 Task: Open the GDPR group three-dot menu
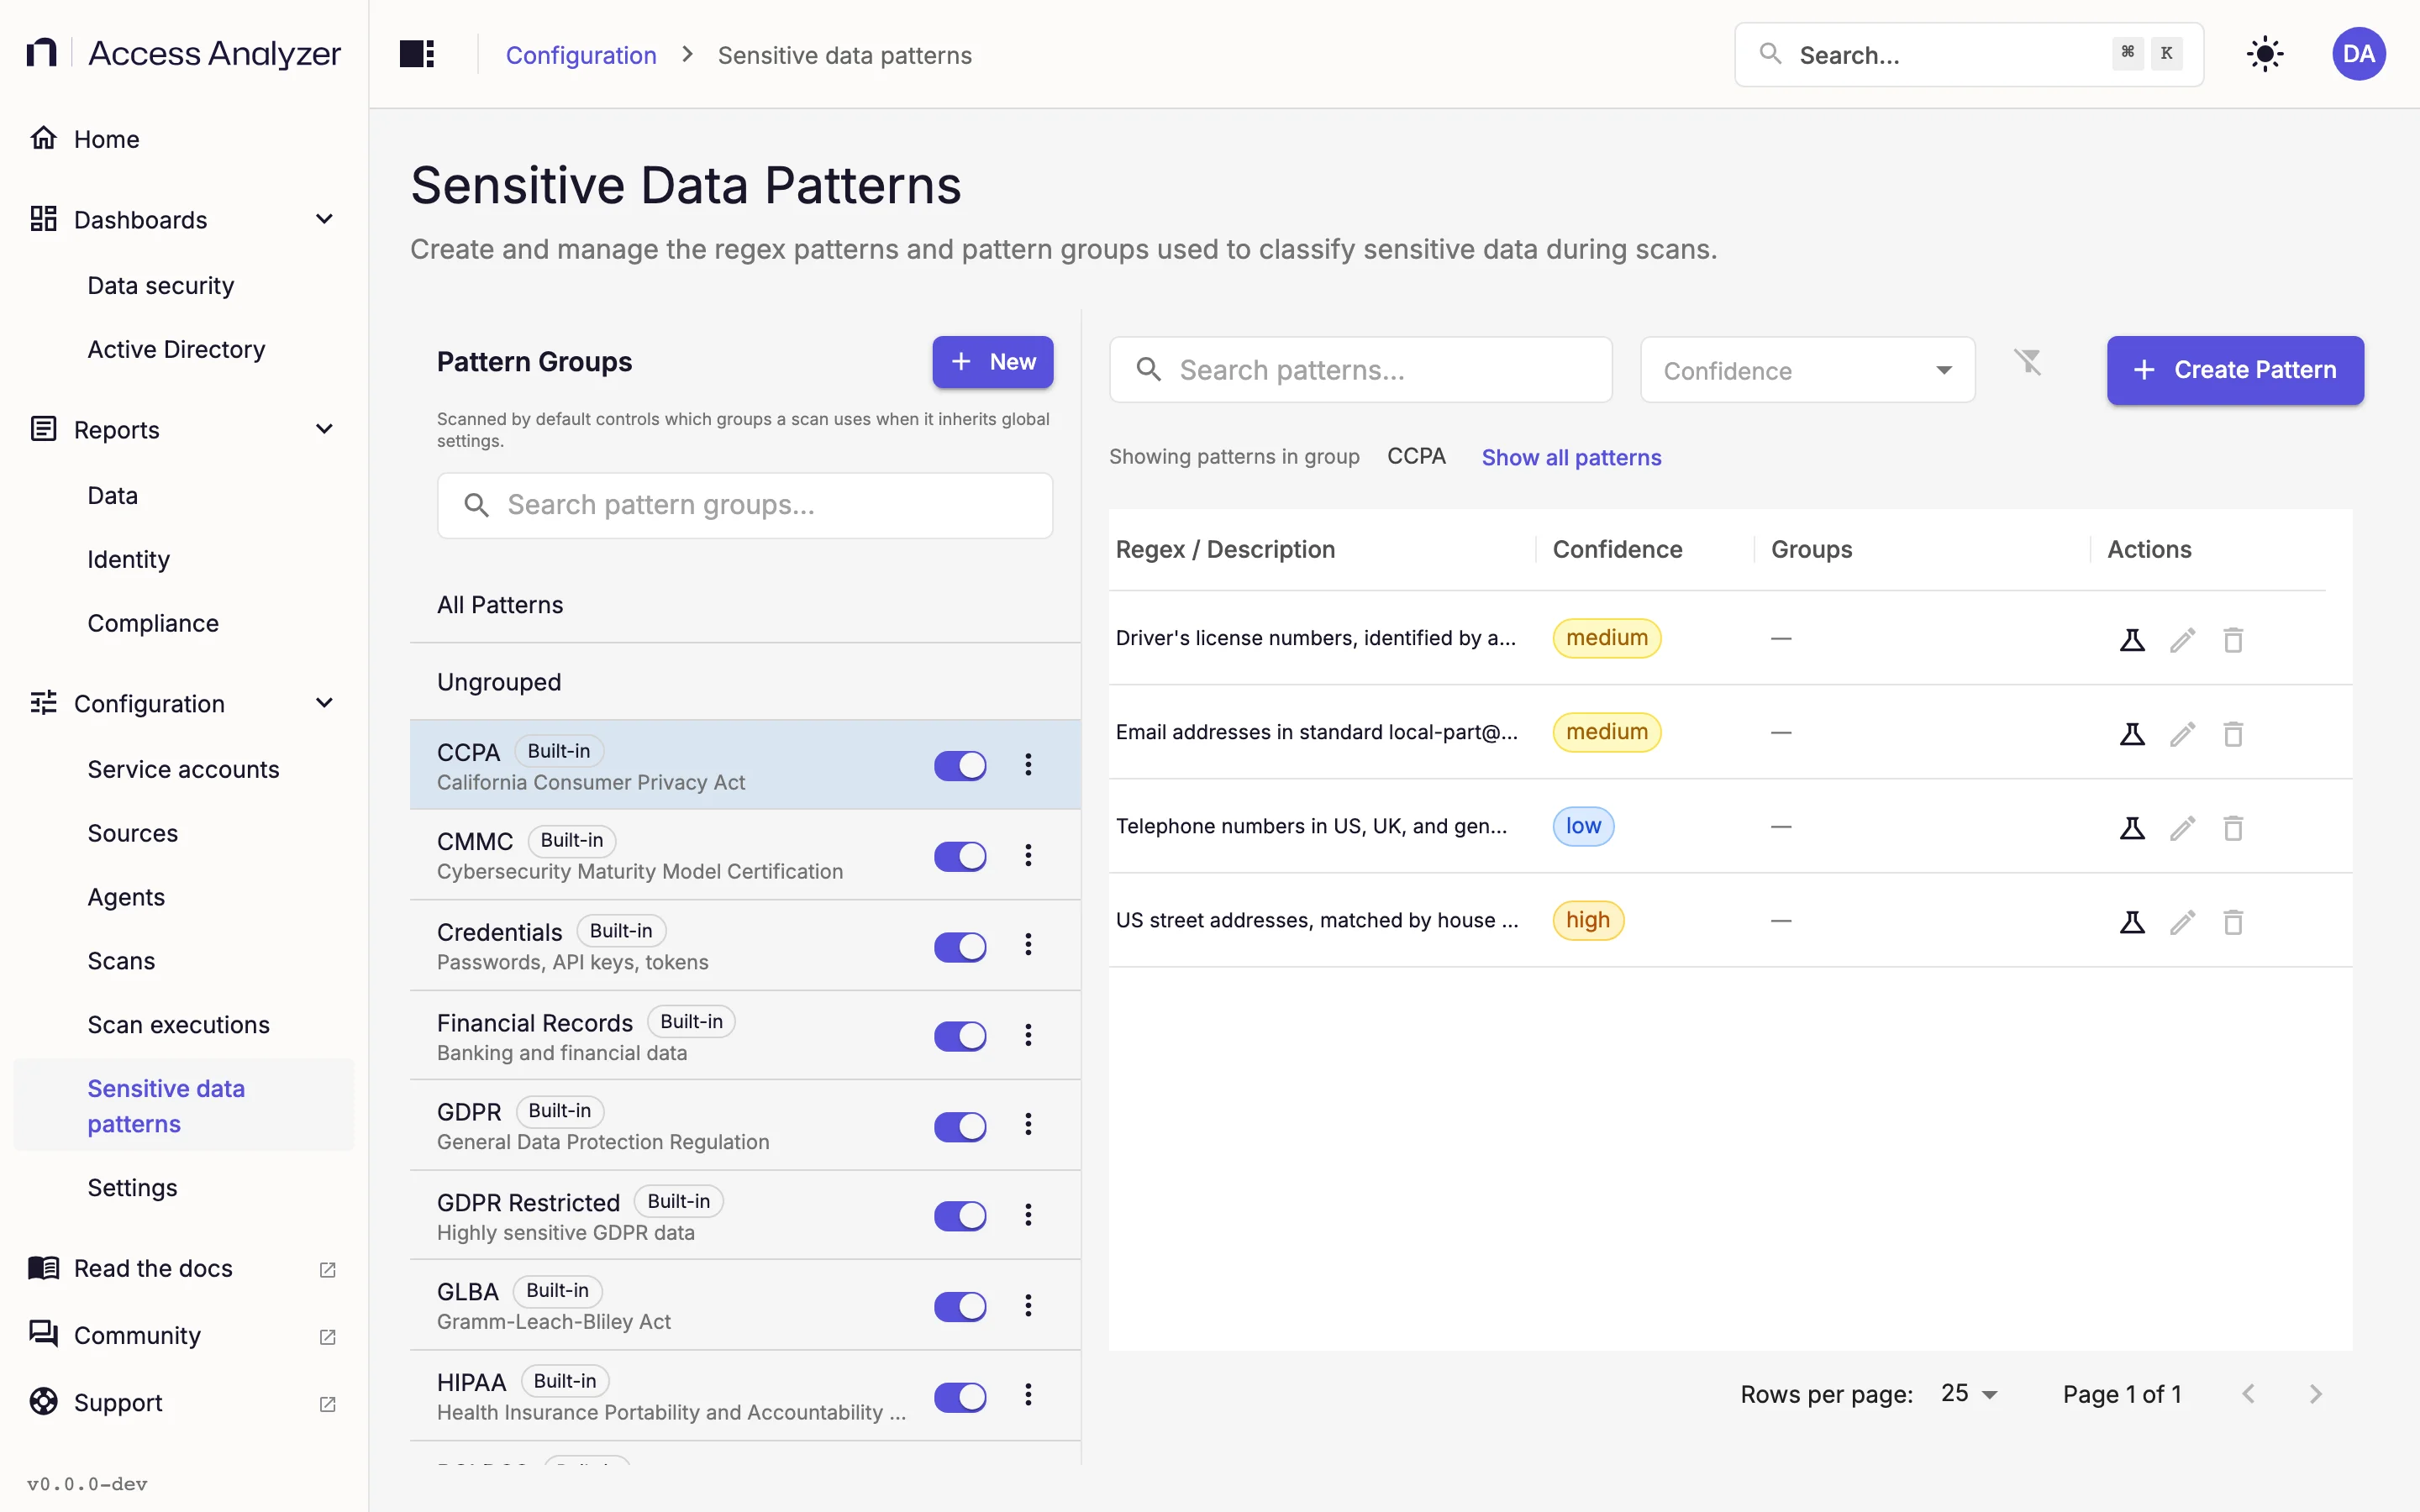coord(1027,1125)
